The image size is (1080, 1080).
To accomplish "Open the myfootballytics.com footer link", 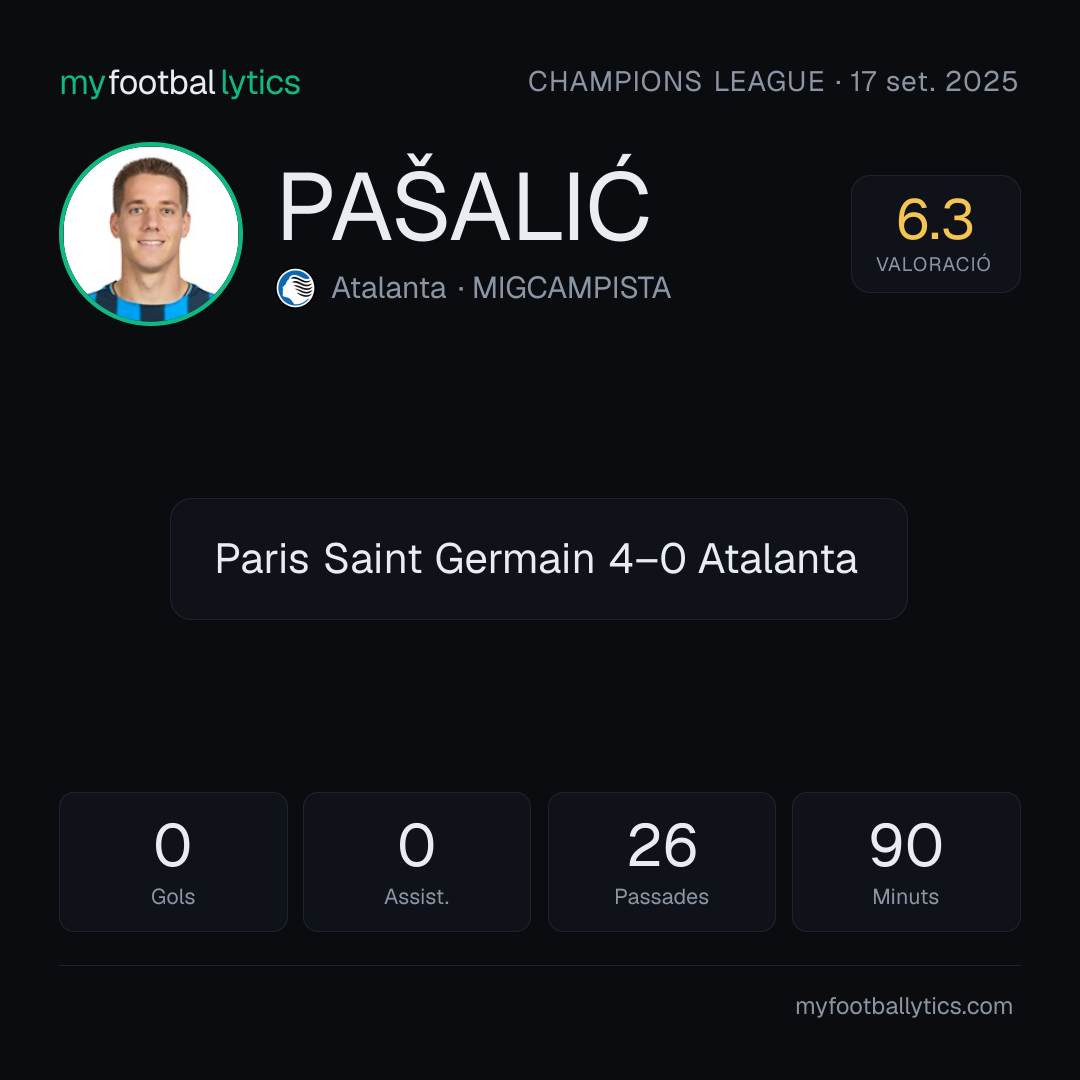I will (x=904, y=1006).
